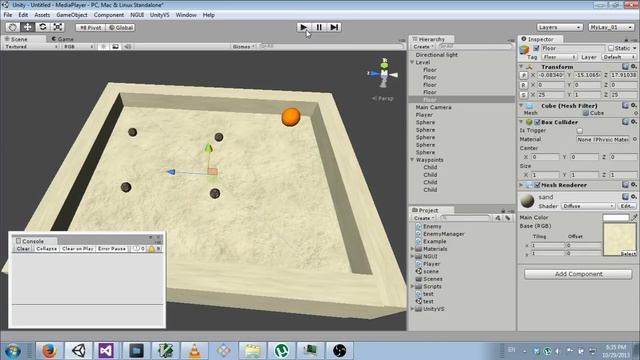Click the Main Color eyedropper icon
The width and height of the screenshot is (640, 360).
coord(634,218)
